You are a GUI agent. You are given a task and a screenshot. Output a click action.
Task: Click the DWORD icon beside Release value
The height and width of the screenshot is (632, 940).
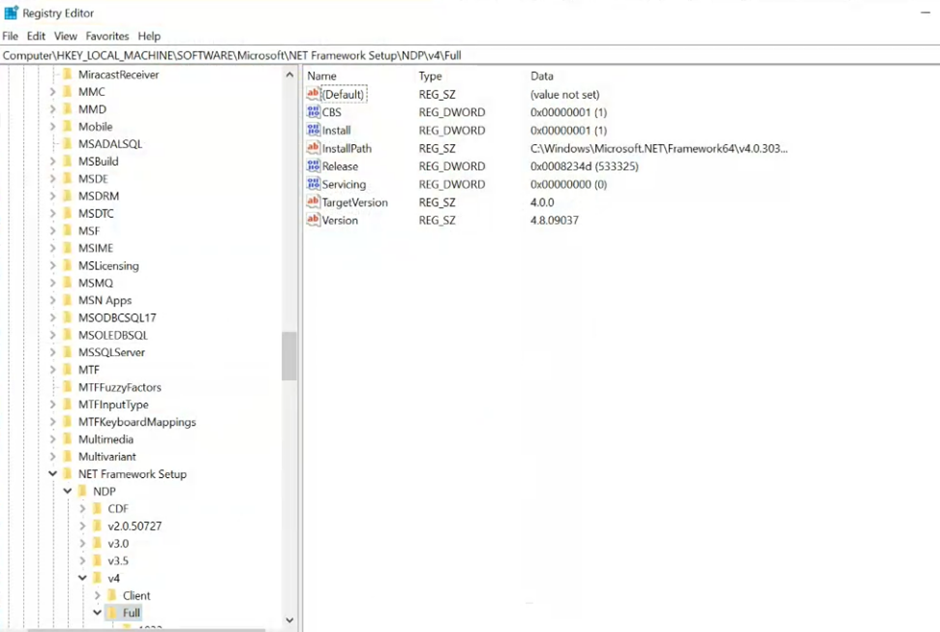[315, 166]
